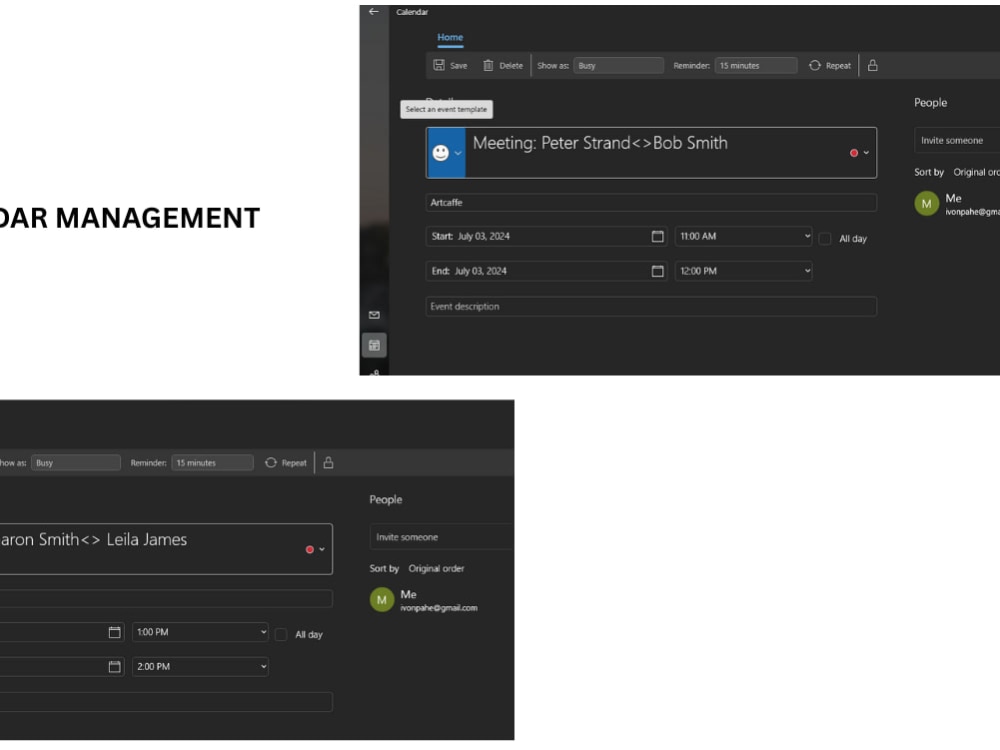Toggle the All day checkbox in bottom window
The width and height of the screenshot is (1000, 750).
(x=281, y=635)
